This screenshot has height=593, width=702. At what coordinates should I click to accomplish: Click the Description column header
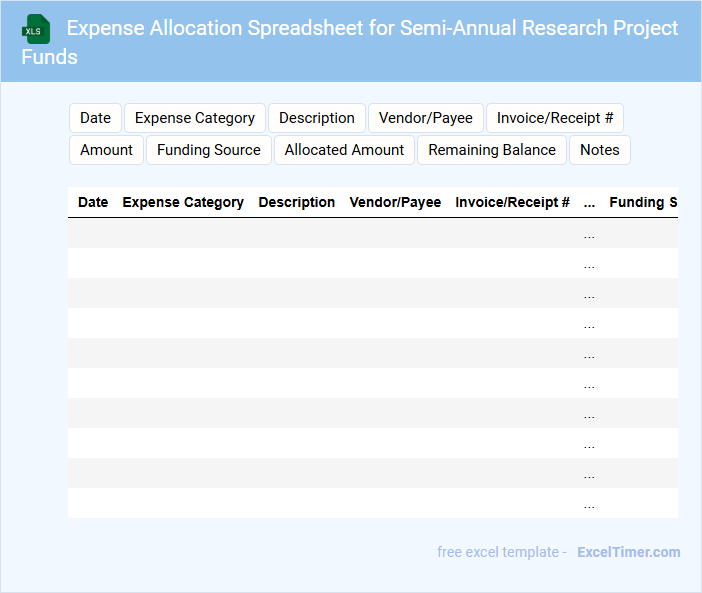click(297, 202)
